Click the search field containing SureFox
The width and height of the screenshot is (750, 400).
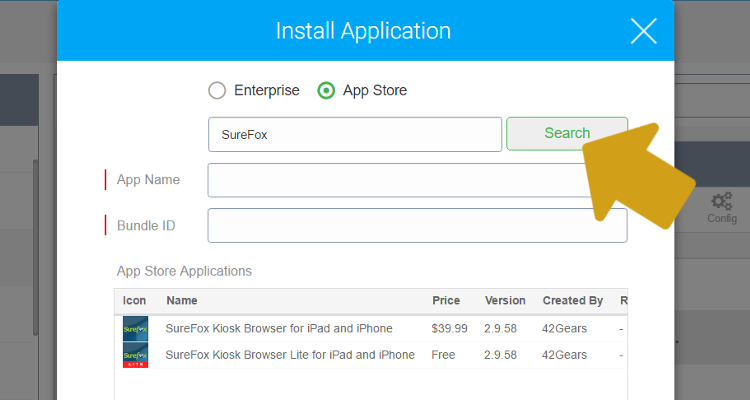point(355,134)
